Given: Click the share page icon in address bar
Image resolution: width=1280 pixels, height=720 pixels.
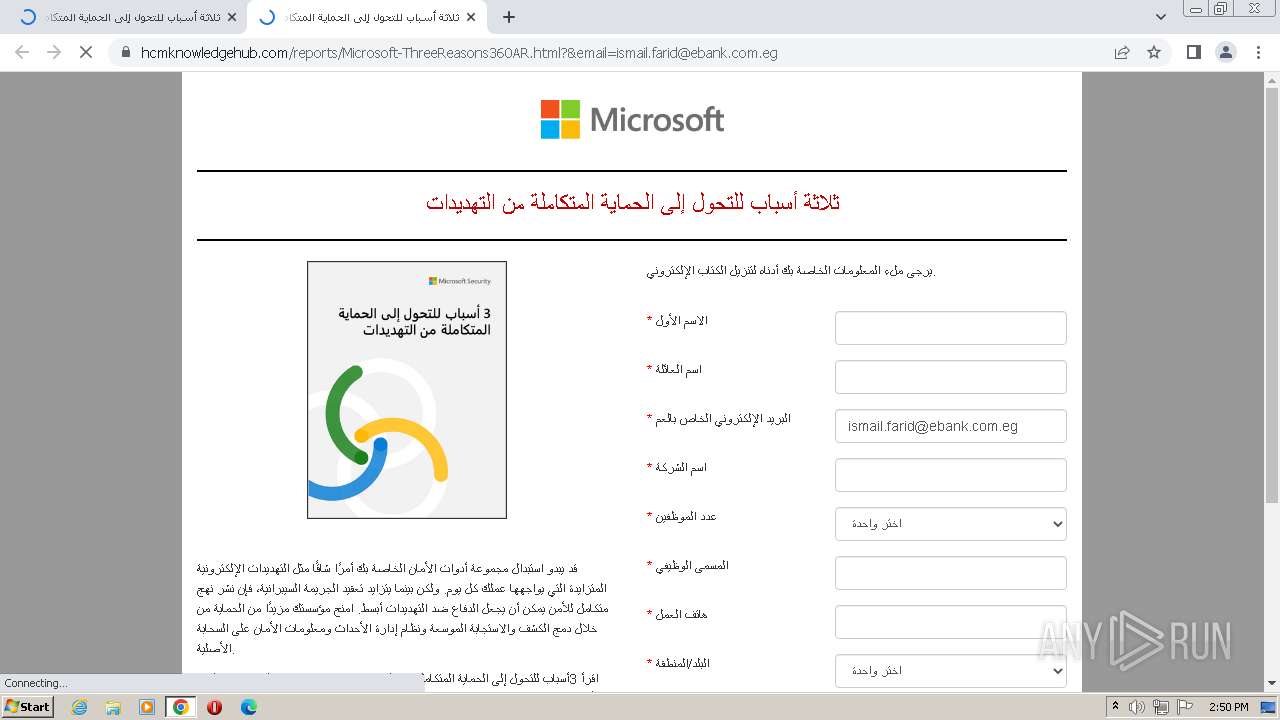Looking at the screenshot, I should pyautogui.click(x=1122, y=52).
